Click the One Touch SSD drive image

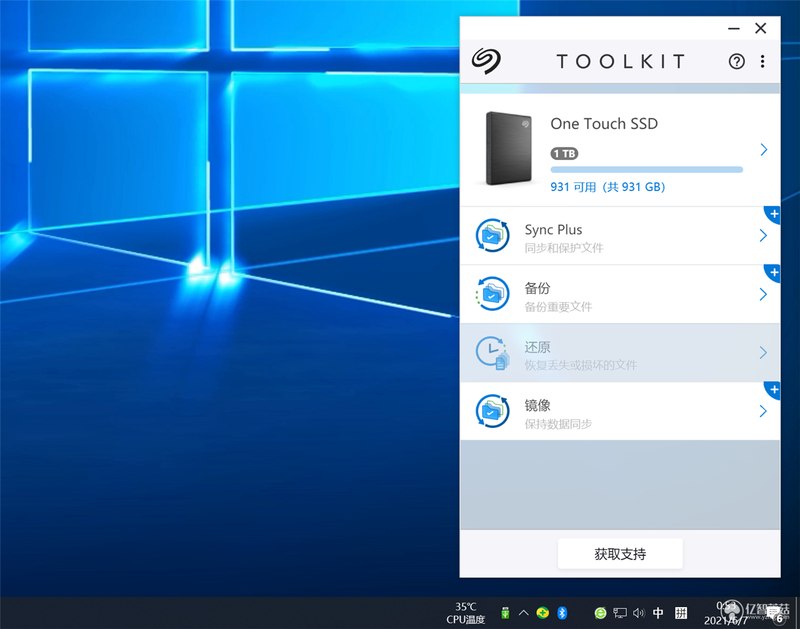coord(508,148)
